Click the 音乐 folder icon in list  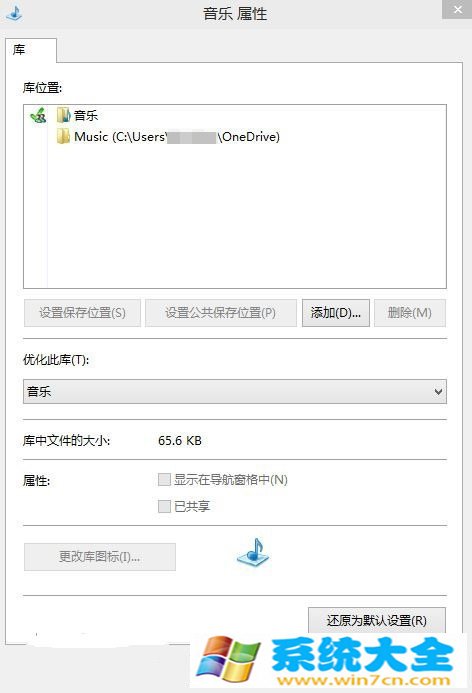pyautogui.click(x=64, y=115)
